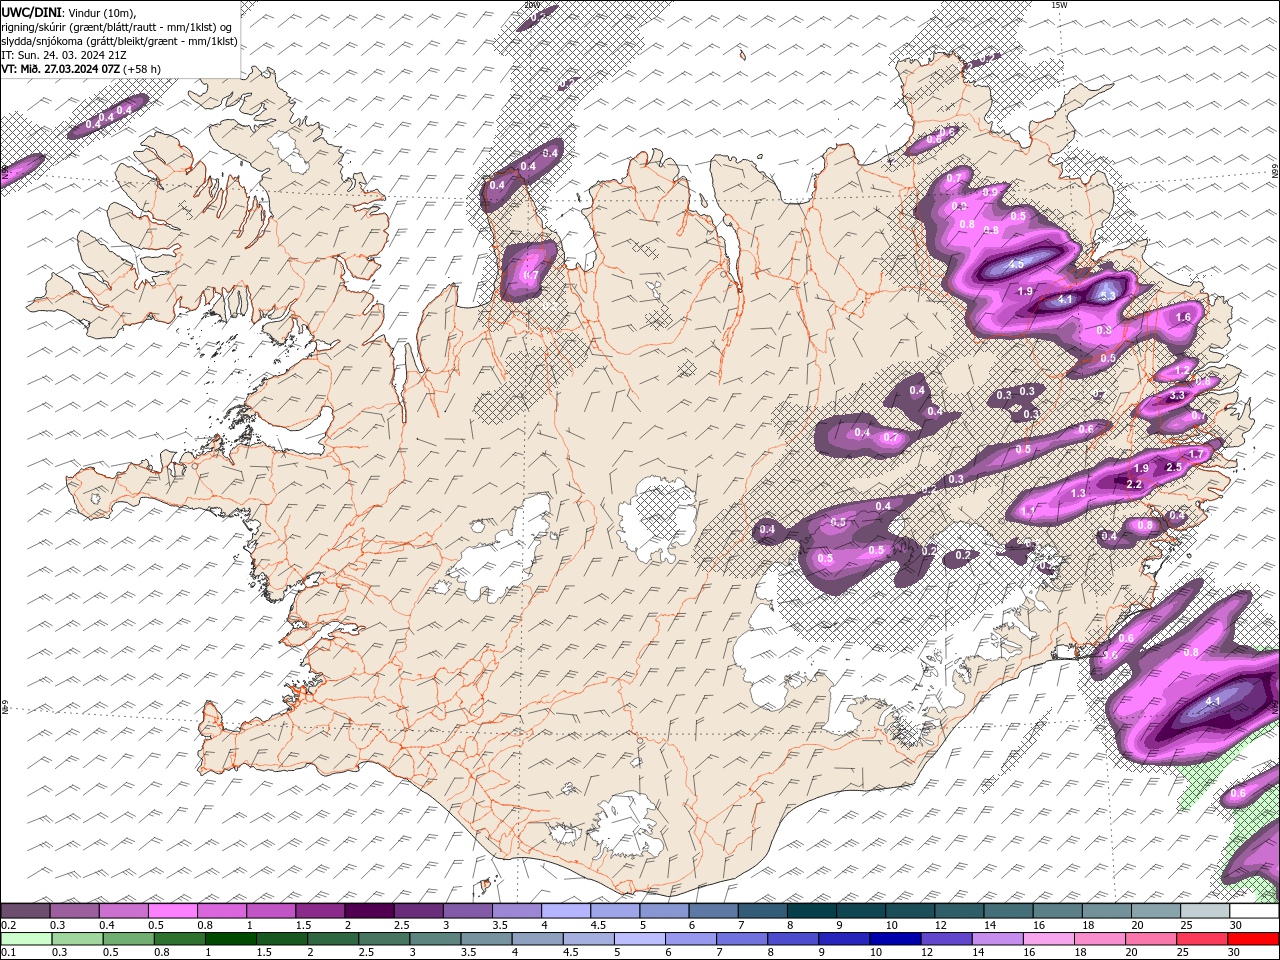Click the '20W' longitude label
The width and height of the screenshot is (1280, 960).
click(531, 5)
